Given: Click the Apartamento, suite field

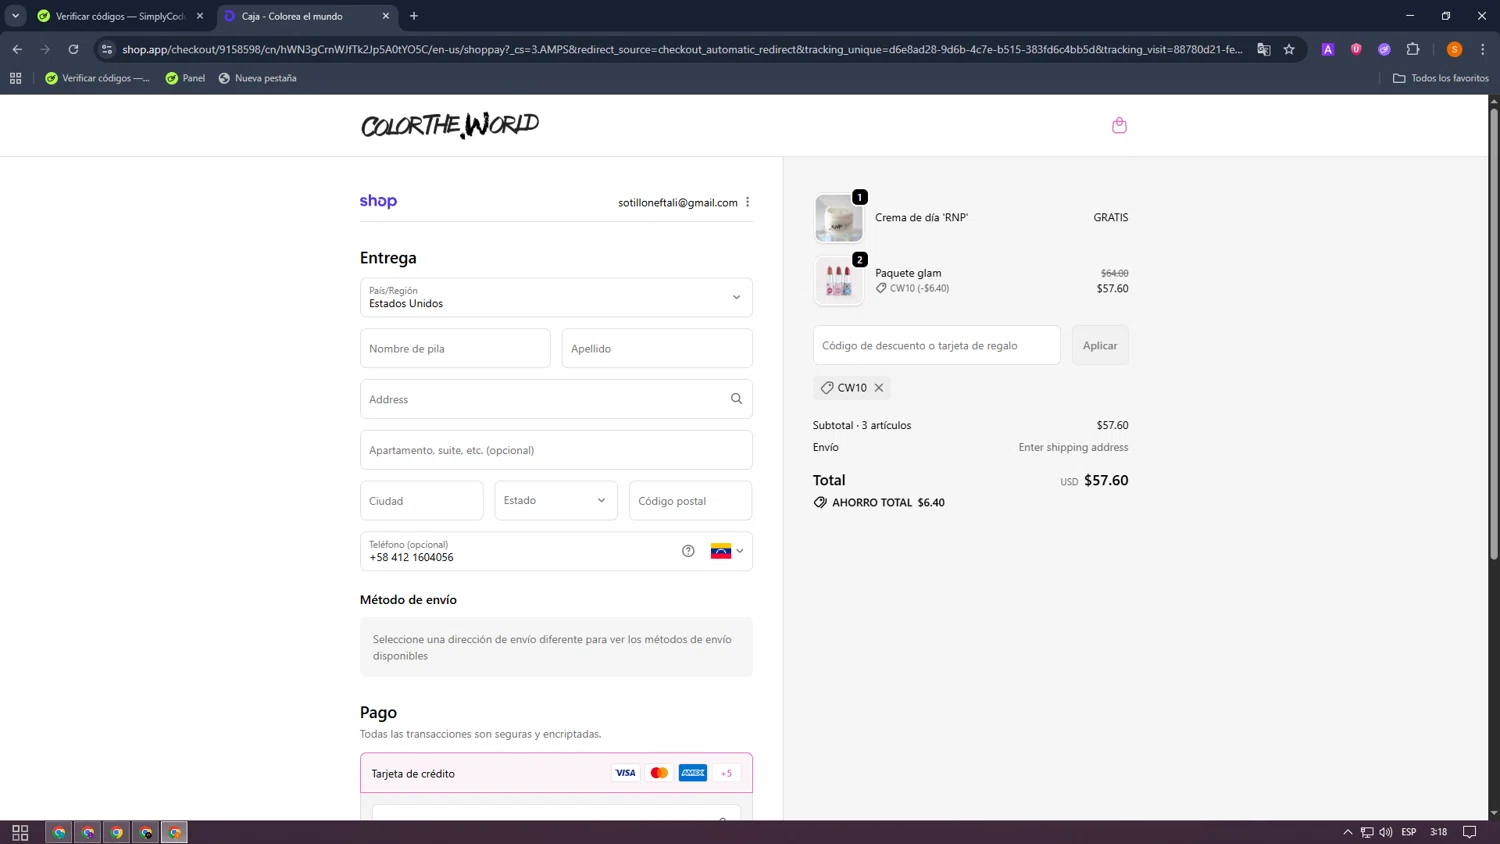Looking at the screenshot, I should click(556, 450).
